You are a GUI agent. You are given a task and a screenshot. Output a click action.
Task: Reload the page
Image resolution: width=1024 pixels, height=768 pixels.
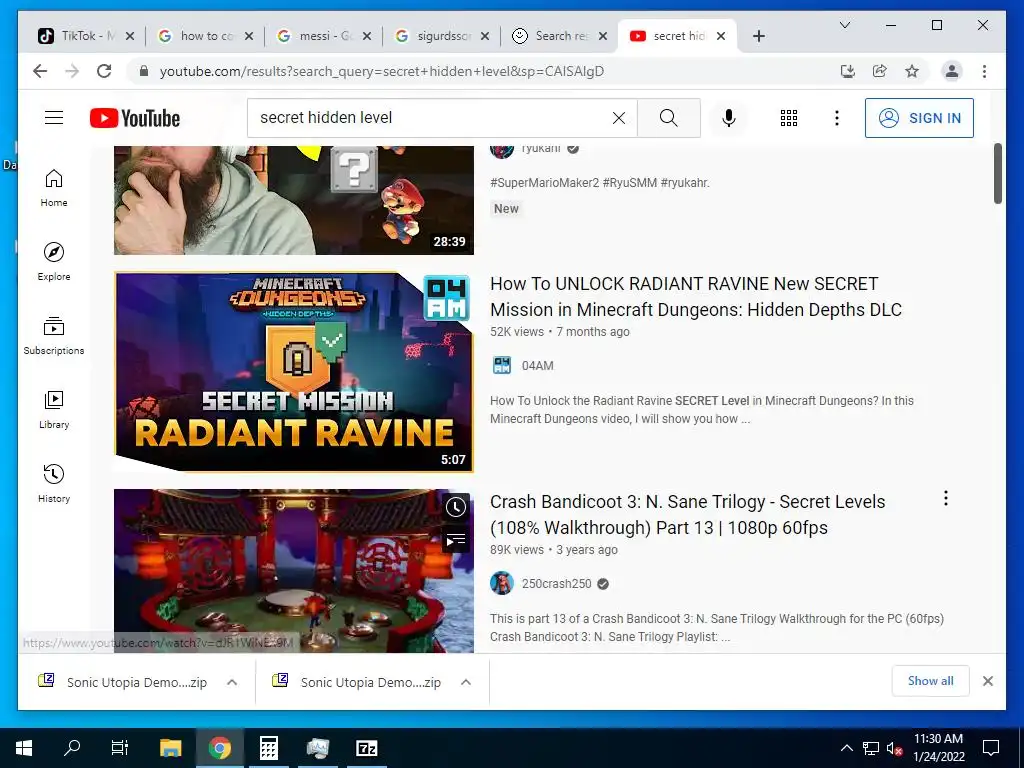coord(104,71)
